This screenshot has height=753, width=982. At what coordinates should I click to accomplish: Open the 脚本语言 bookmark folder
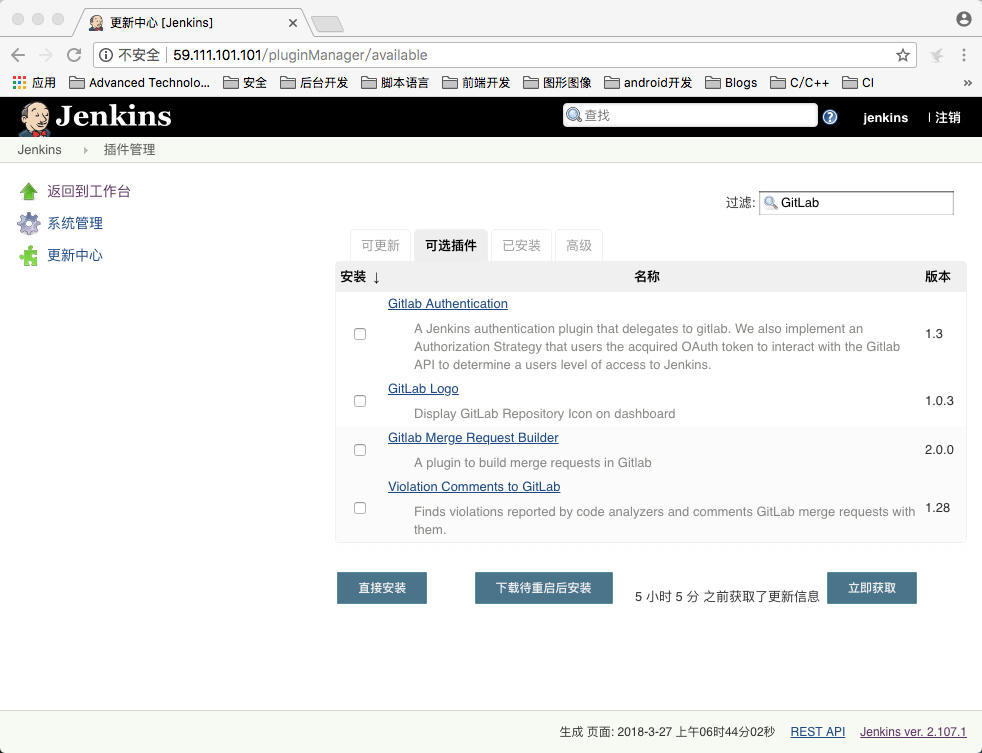tap(395, 83)
